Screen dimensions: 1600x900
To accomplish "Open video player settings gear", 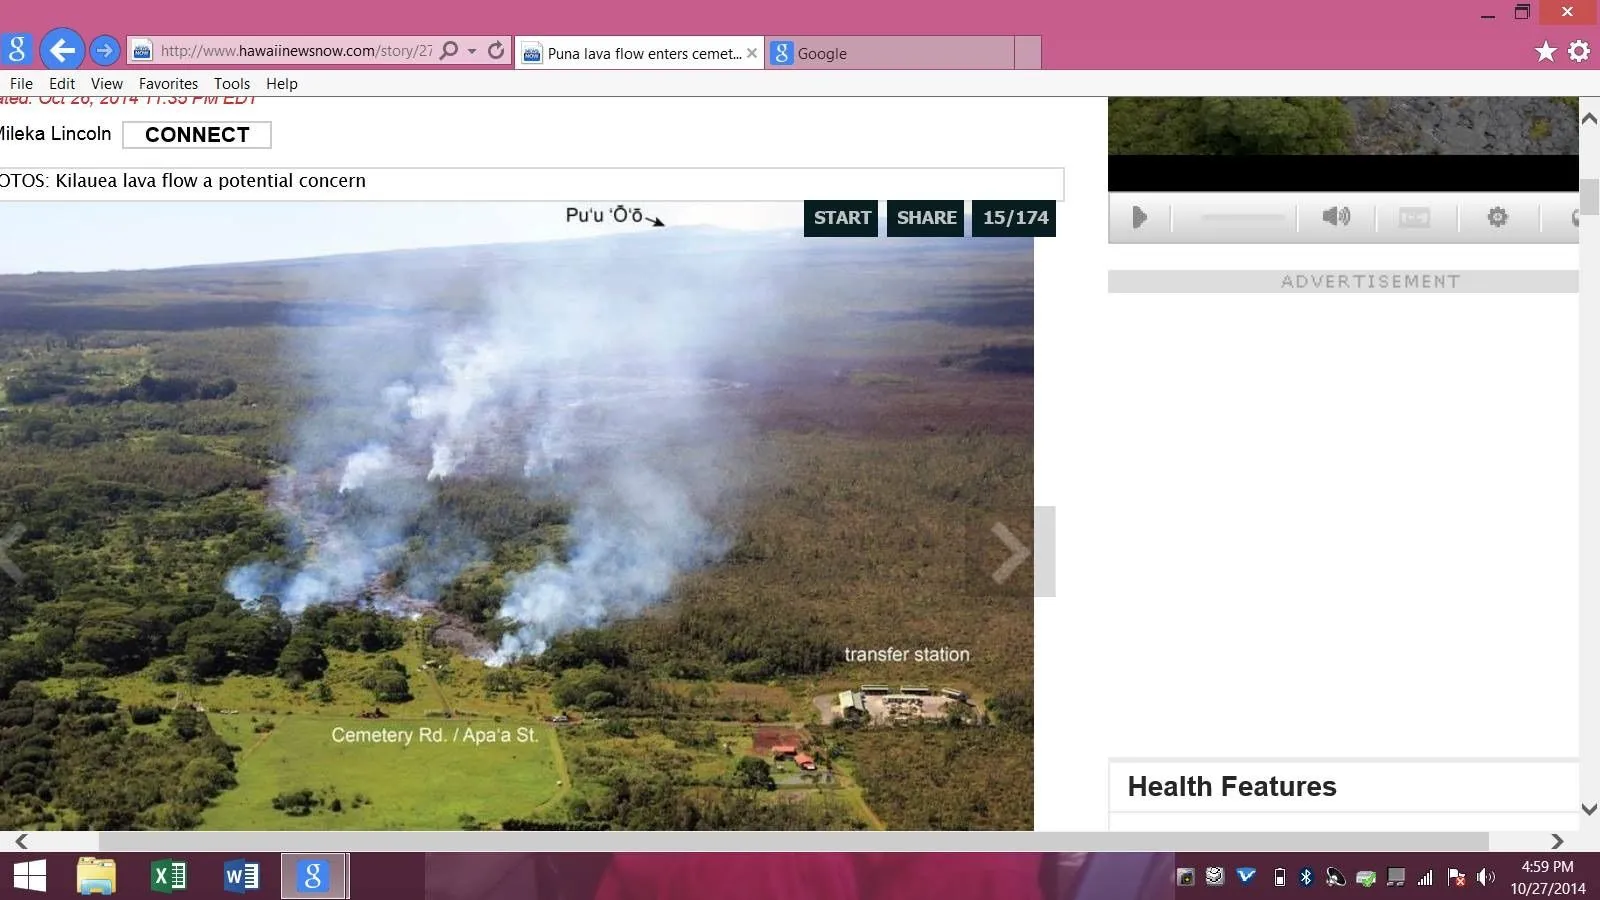I will click(1497, 217).
